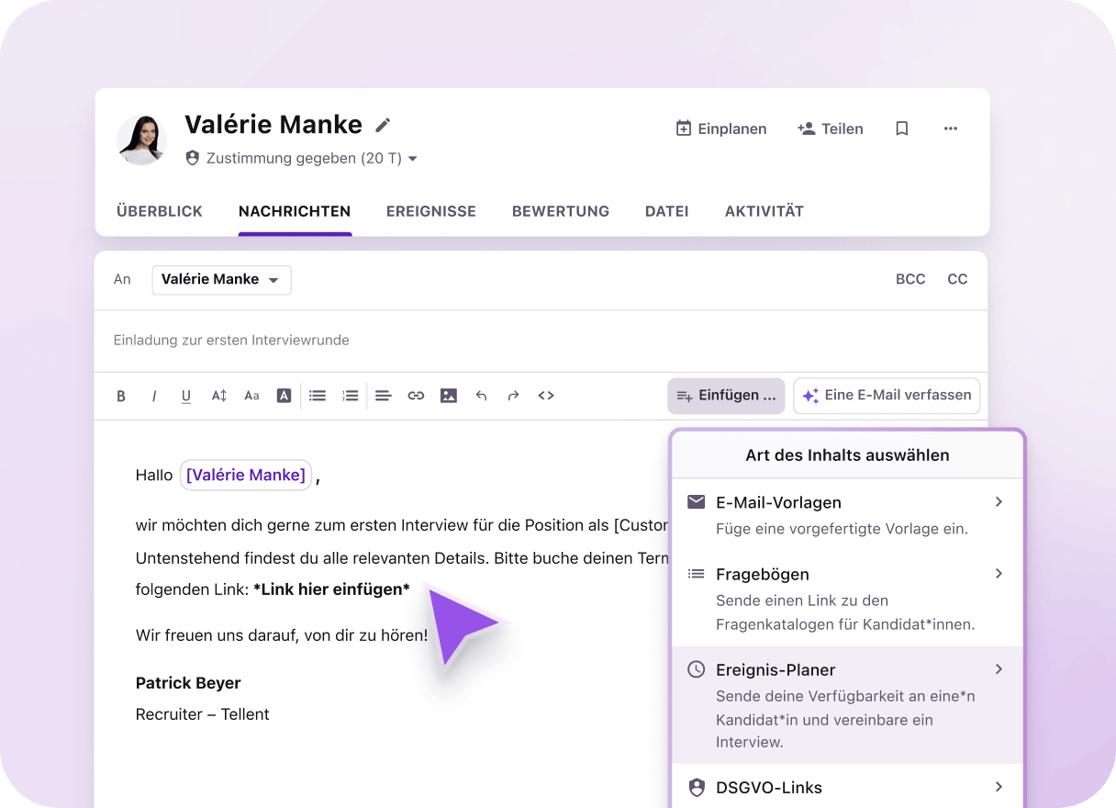Expand the consent status dropdown arrow
1116x808 pixels.
pyautogui.click(x=413, y=159)
